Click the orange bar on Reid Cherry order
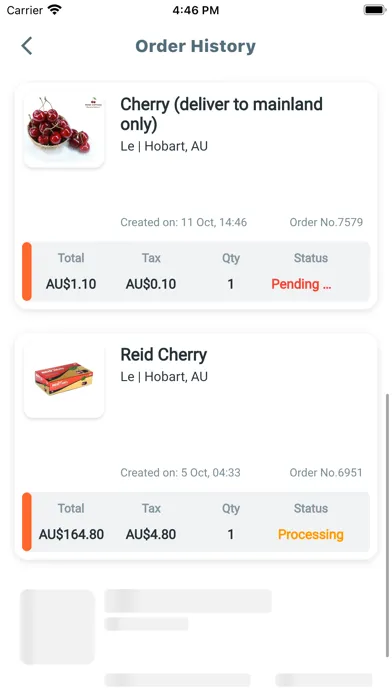 click(x=27, y=522)
